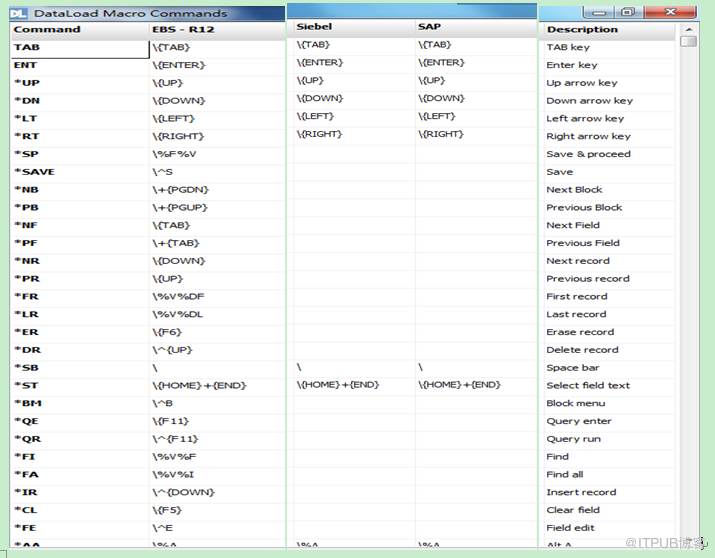Select the *LT command cell
This screenshot has height=558, width=715.
(80, 119)
